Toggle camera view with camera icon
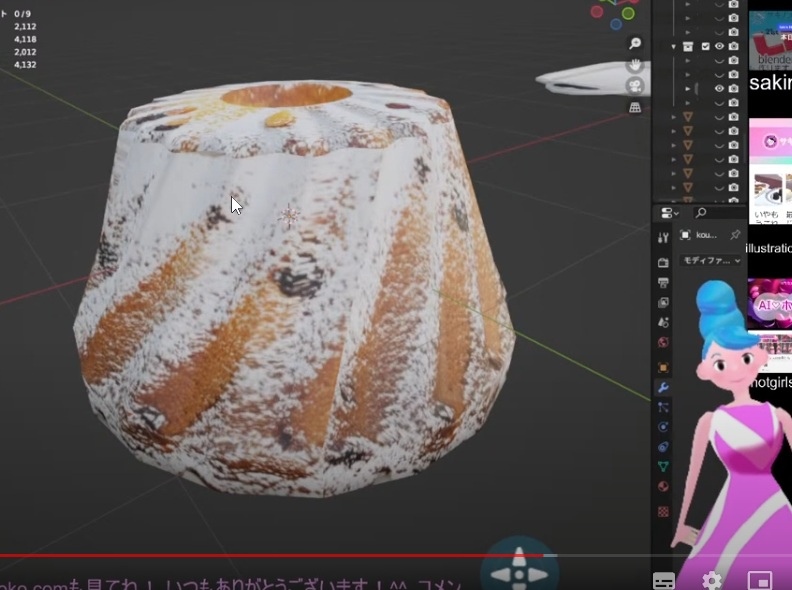 [x=635, y=86]
